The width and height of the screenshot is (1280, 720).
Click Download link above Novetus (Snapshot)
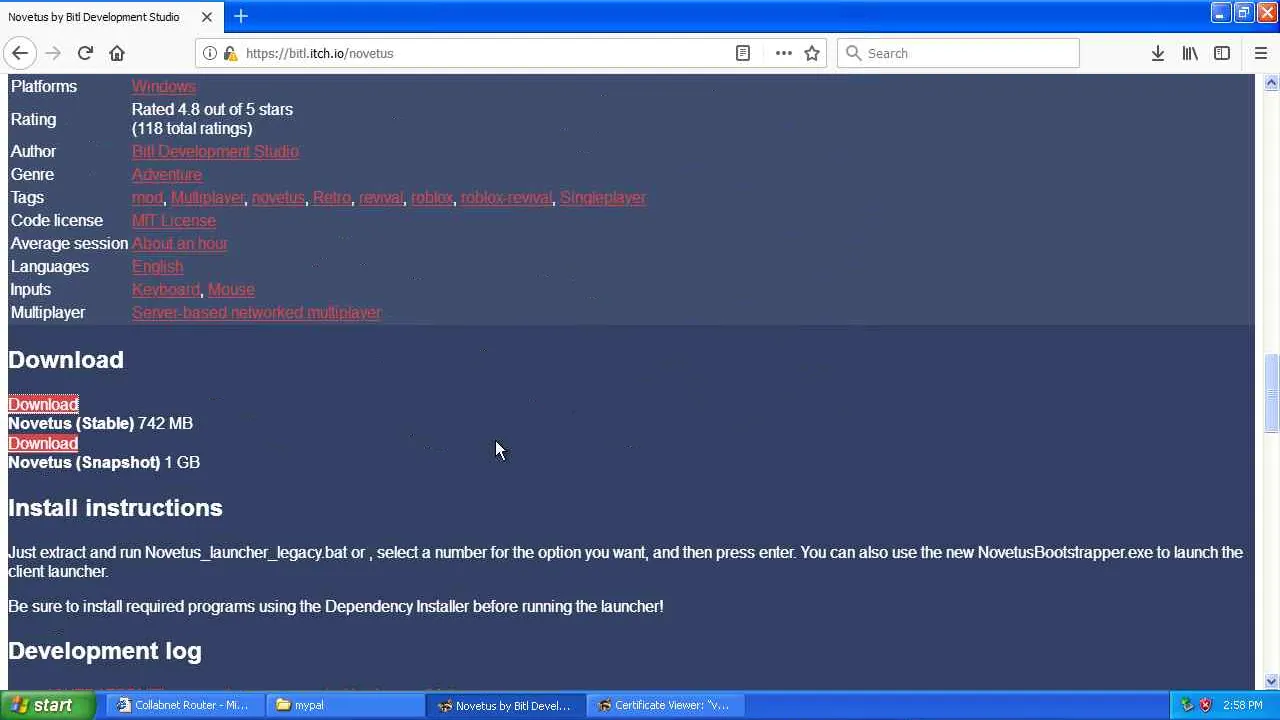coord(43,443)
